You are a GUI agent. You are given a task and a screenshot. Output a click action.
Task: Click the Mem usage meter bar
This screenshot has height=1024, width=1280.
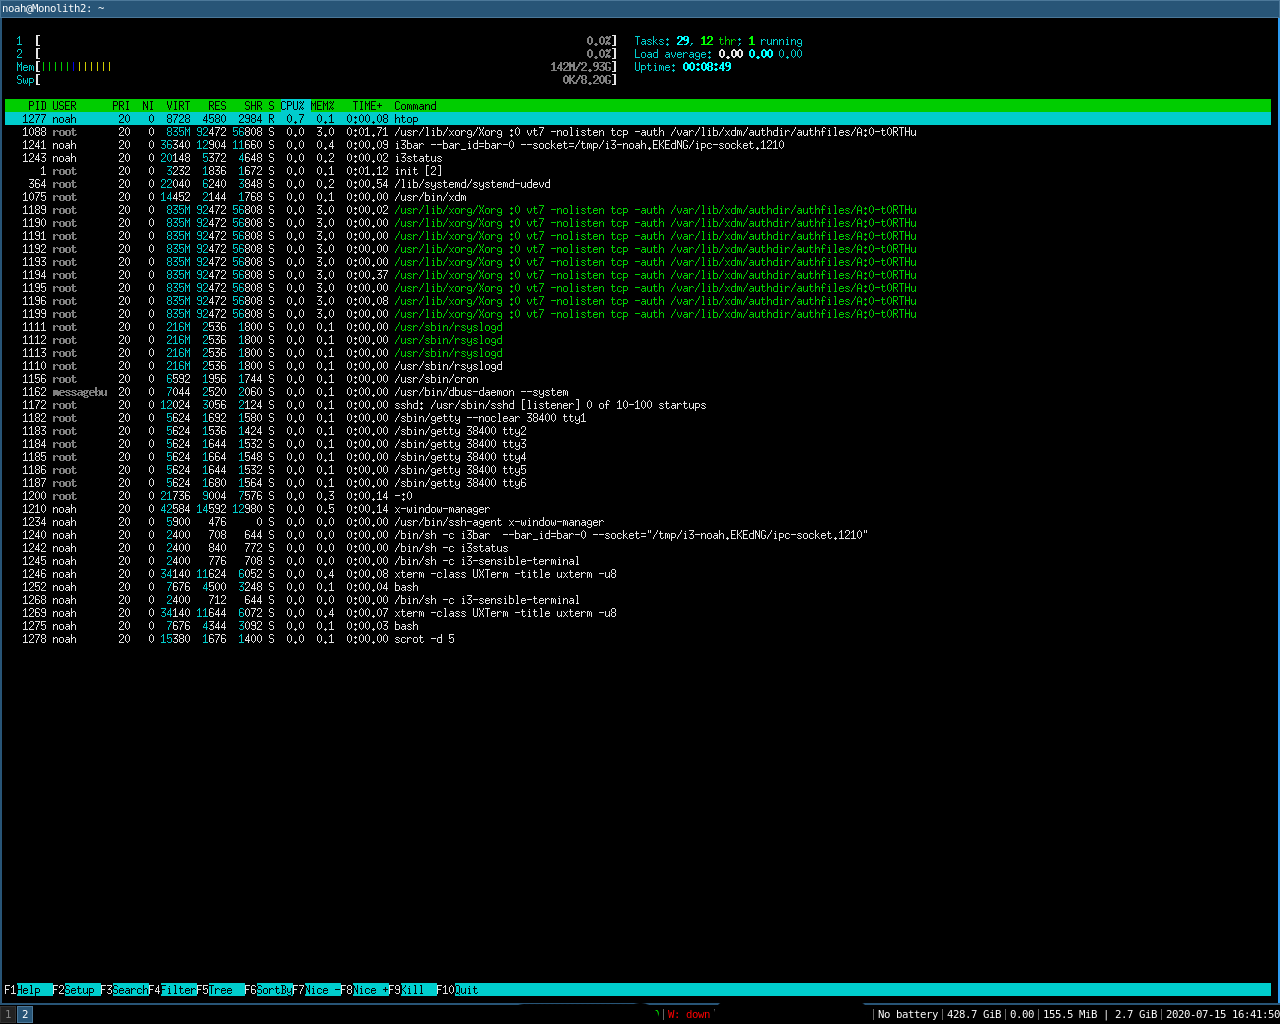click(x=316, y=67)
